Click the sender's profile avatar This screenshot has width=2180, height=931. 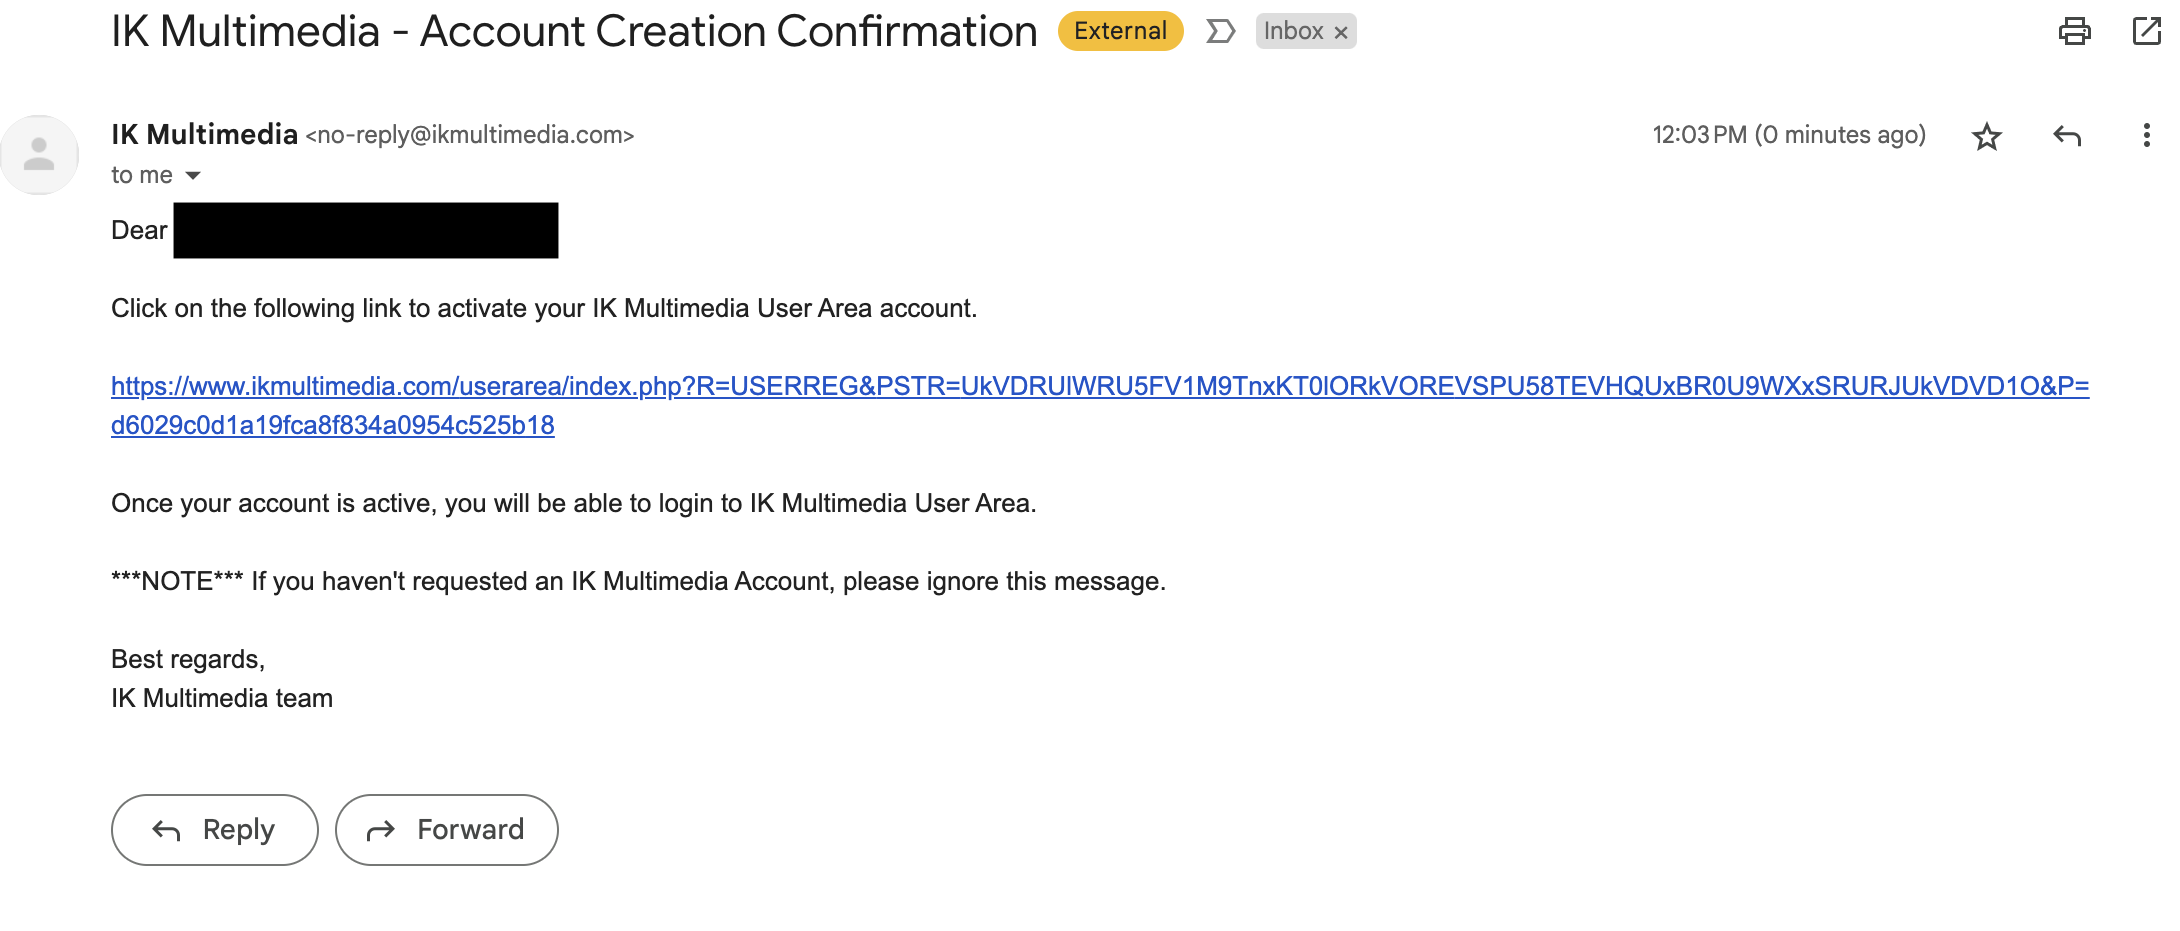pos(40,155)
